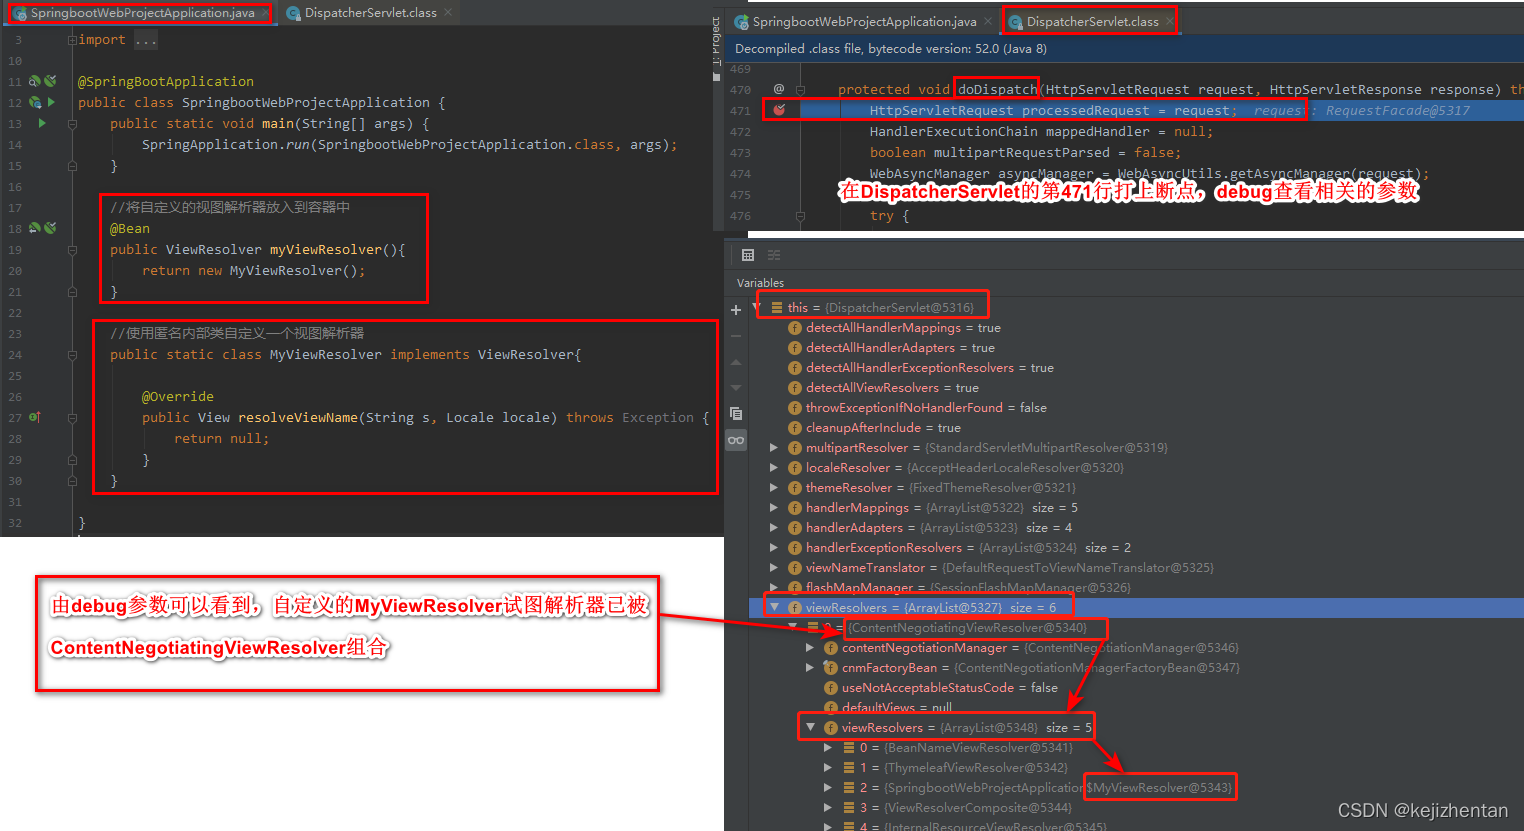Image resolution: width=1524 pixels, height=831 pixels.
Task: Select detectAllViewResolvers = true row
Action: (x=1137, y=388)
